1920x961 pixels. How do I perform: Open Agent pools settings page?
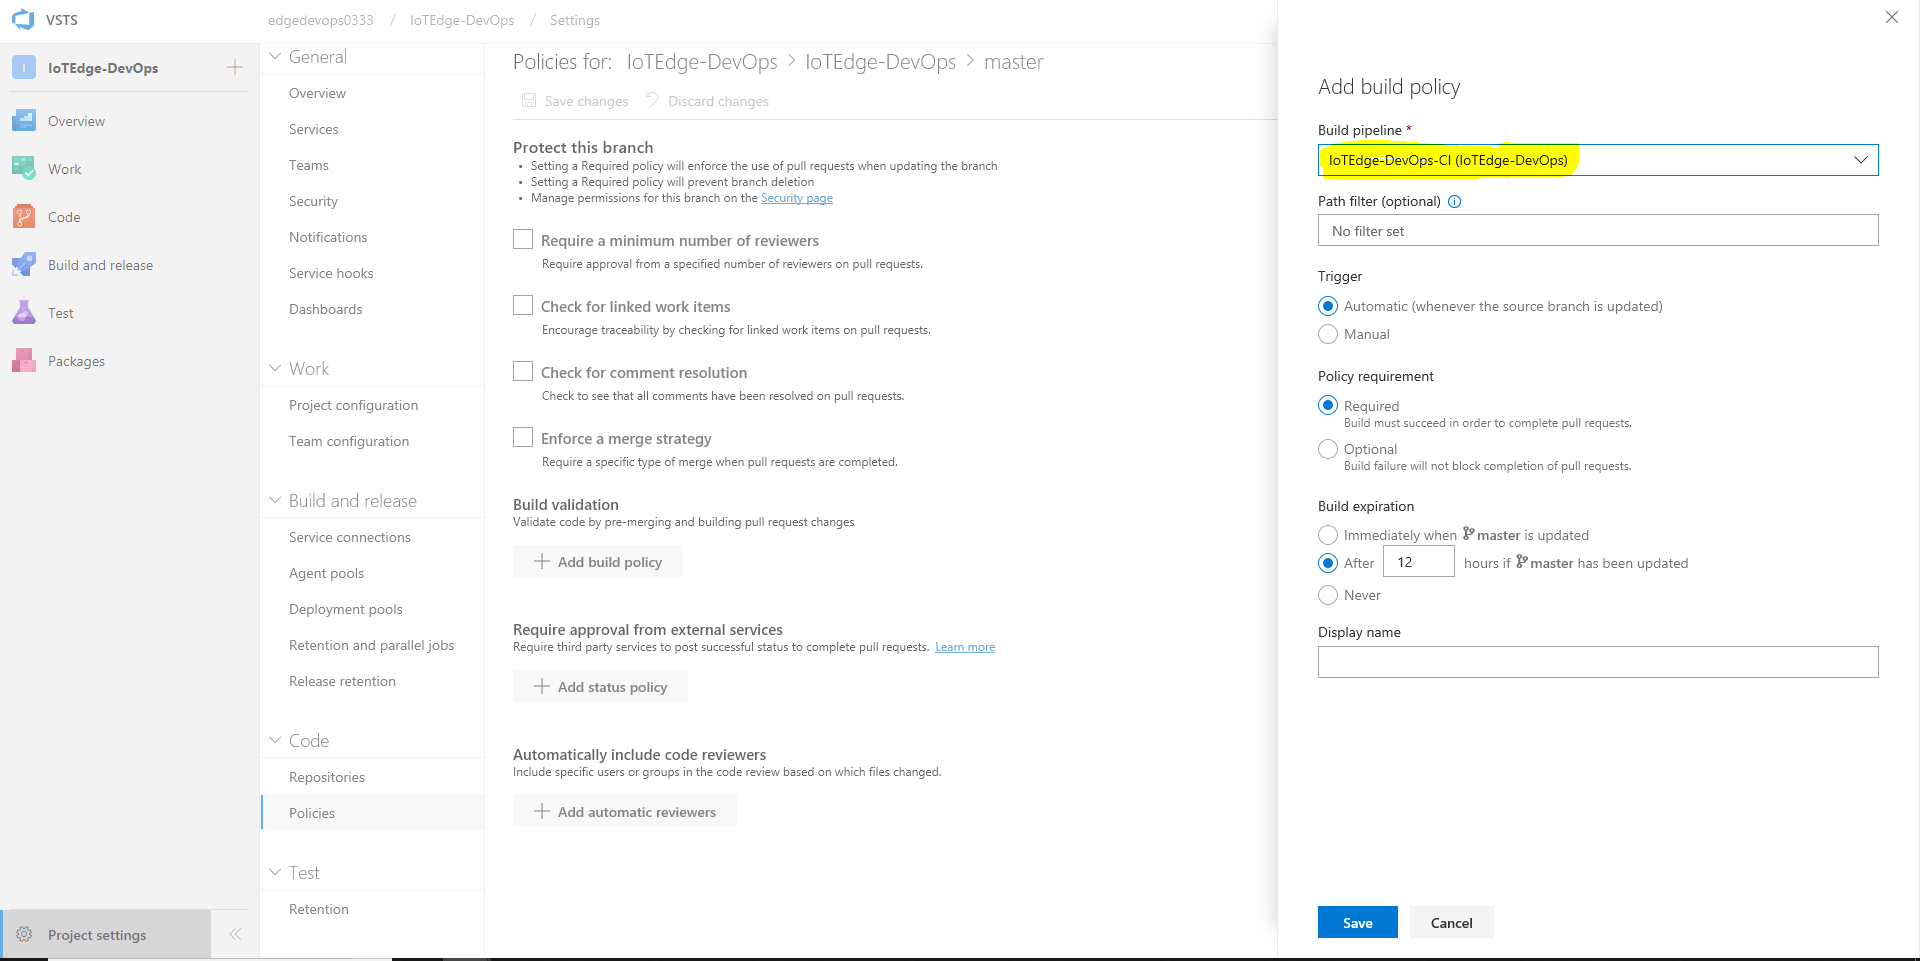pos(326,573)
